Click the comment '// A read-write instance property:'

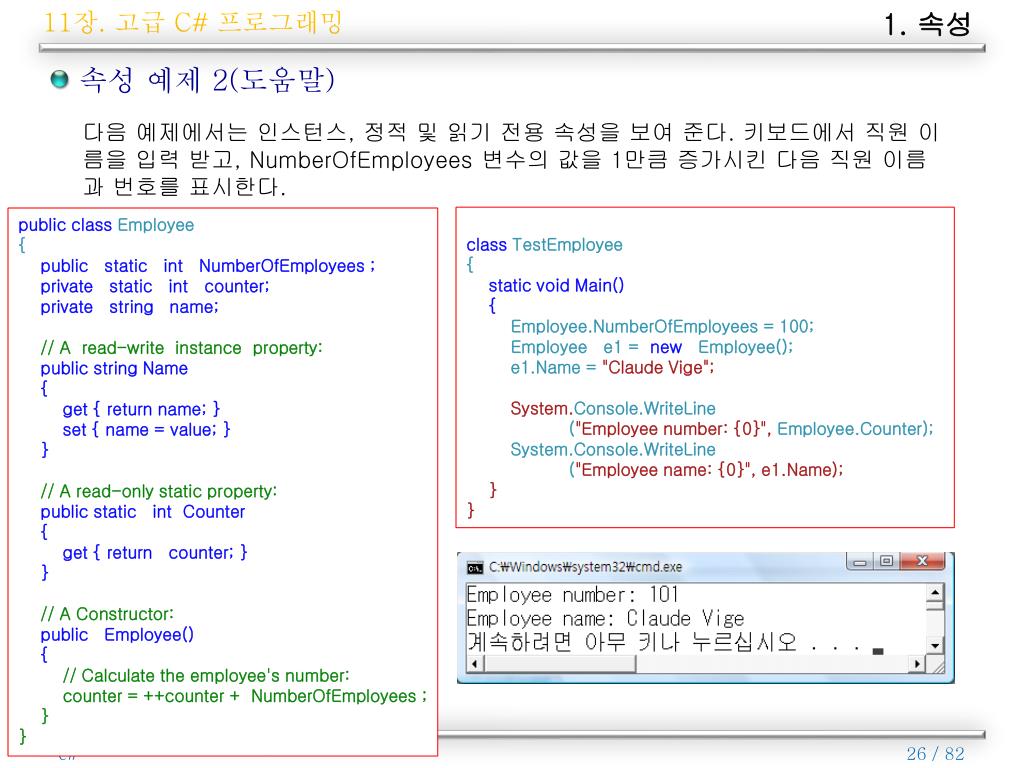tap(181, 348)
